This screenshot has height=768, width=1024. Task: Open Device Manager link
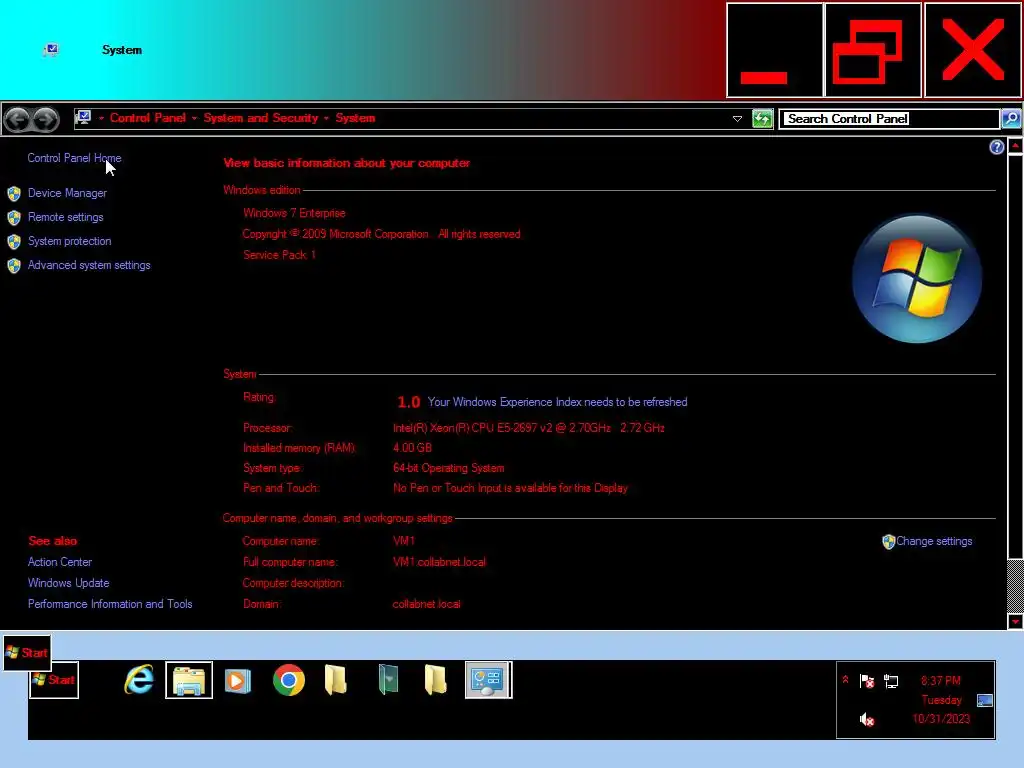click(x=67, y=193)
